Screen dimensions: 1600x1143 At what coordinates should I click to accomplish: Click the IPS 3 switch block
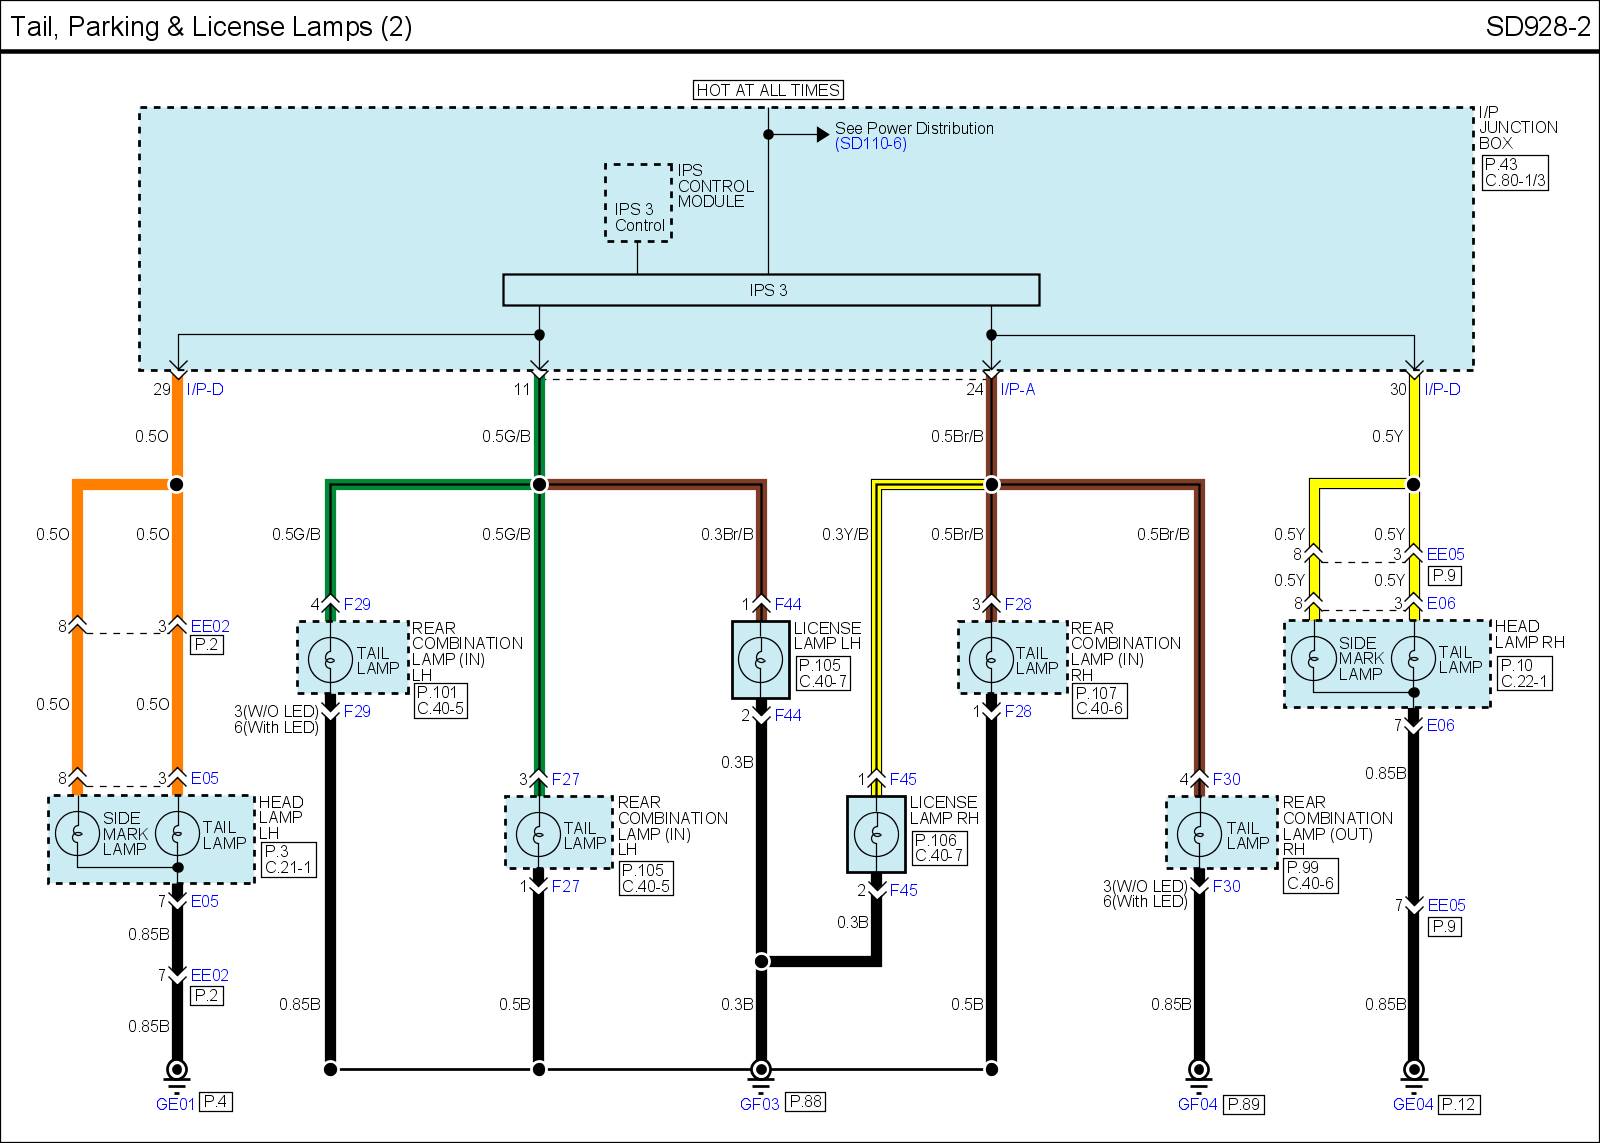[x=770, y=290]
